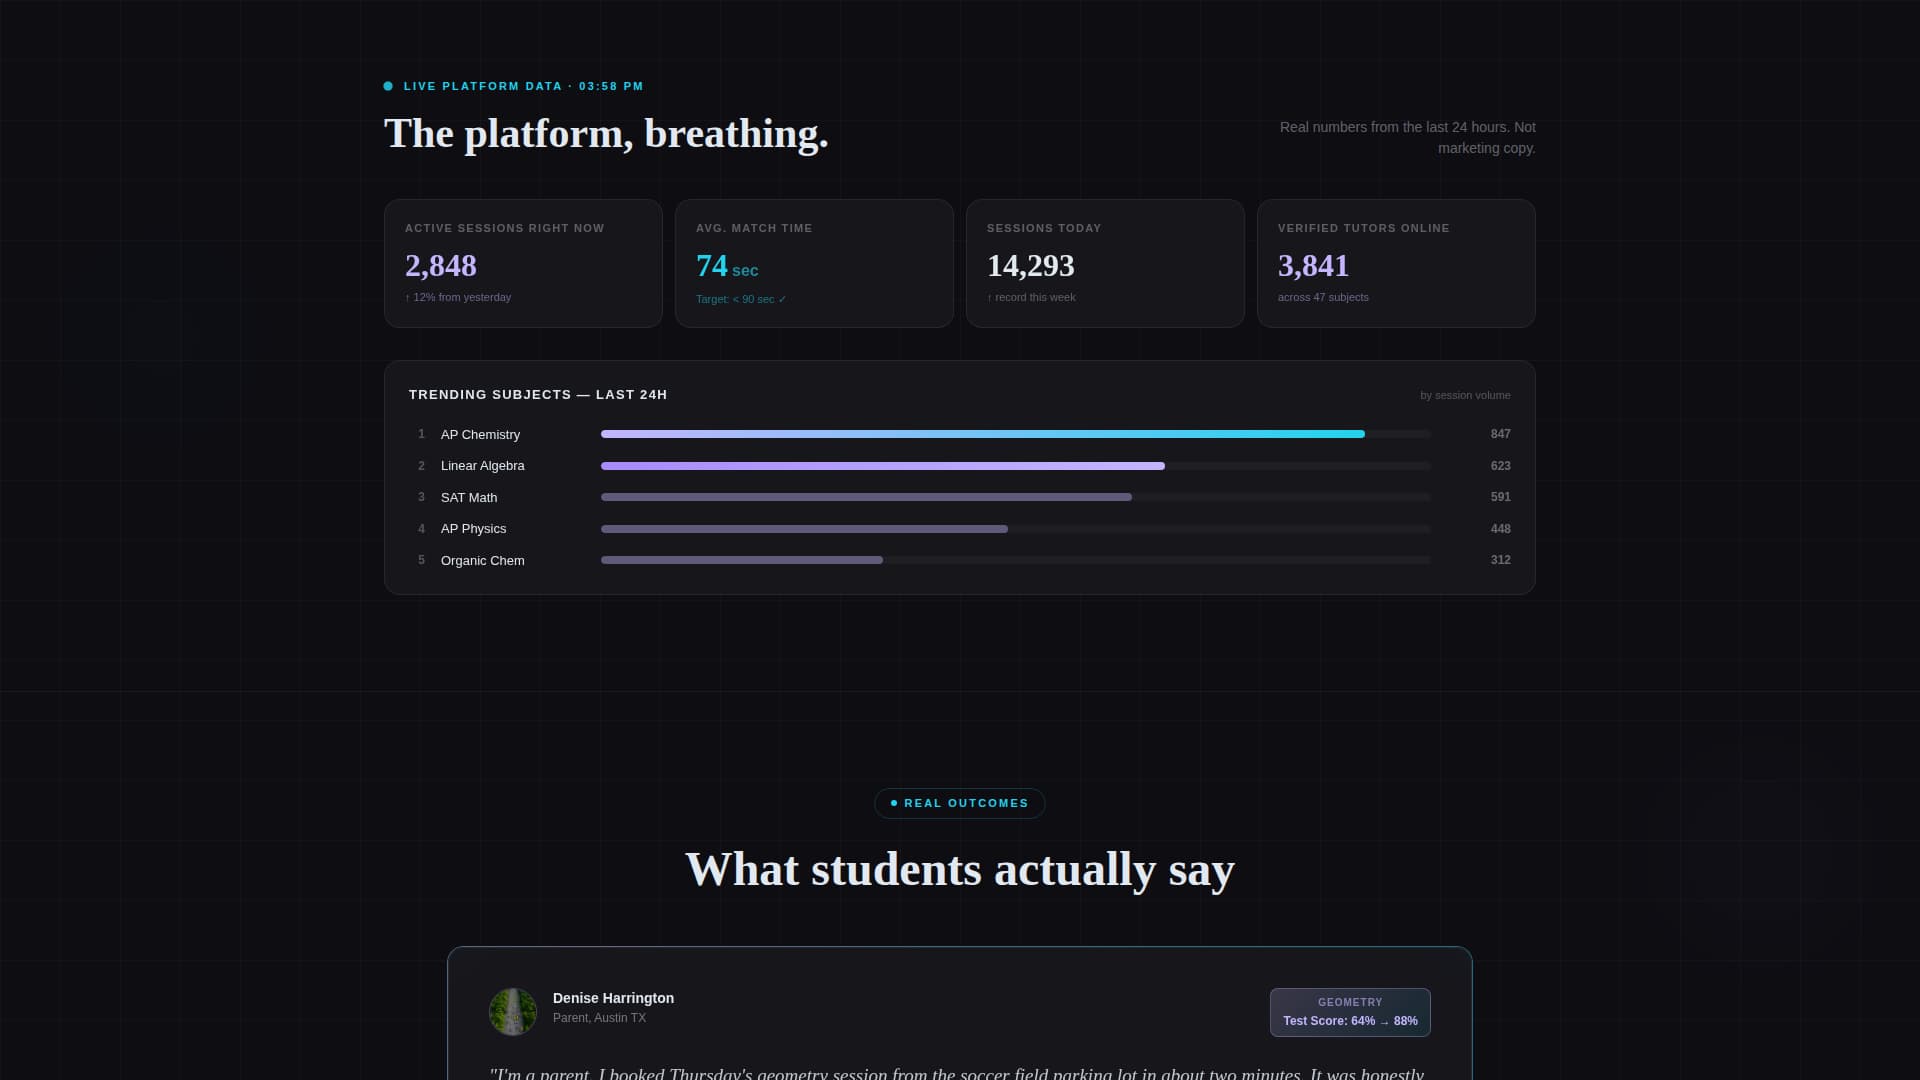
Task: Open the GEOMETRY test score badge
Action: click(x=1350, y=1011)
